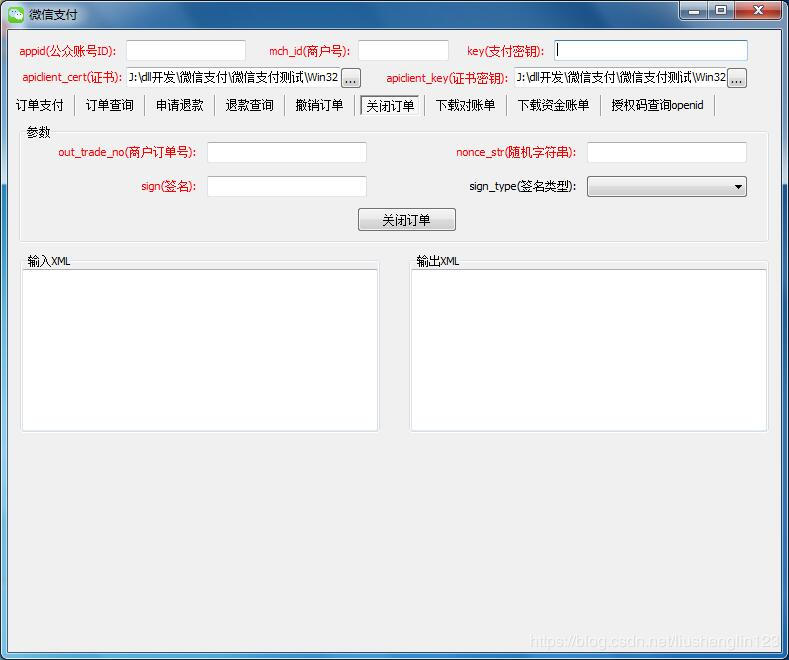Click inside the 输入XML text area
Screen dimensions: 789x660
(x=200, y=350)
